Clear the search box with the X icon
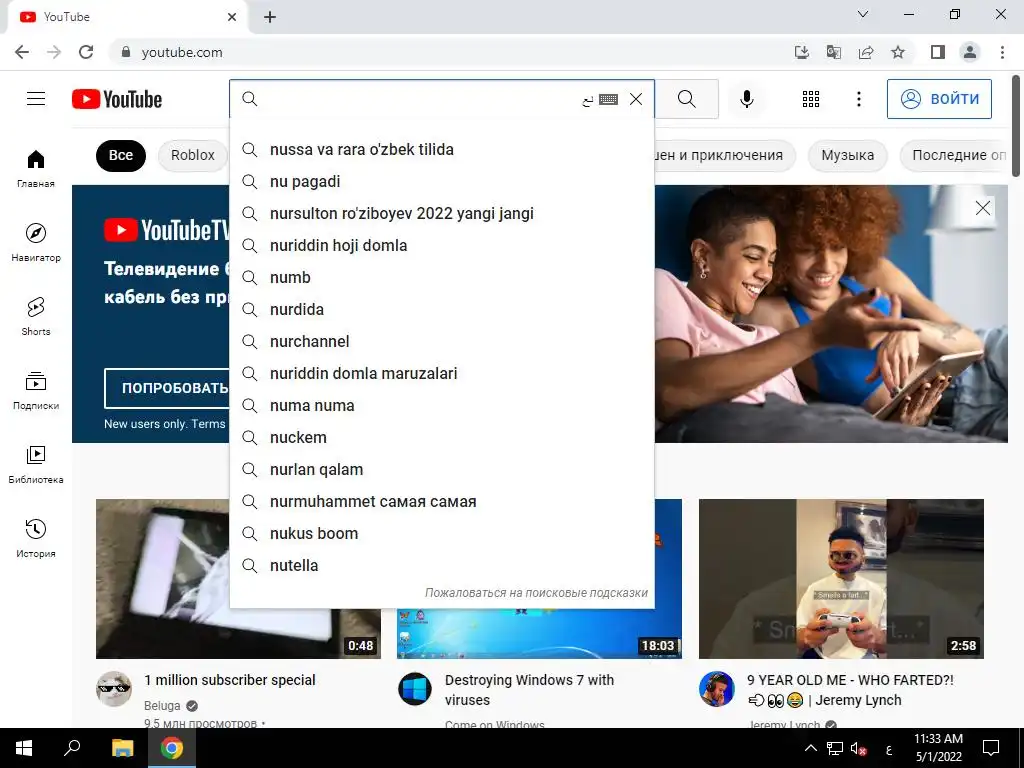 (x=635, y=99)
